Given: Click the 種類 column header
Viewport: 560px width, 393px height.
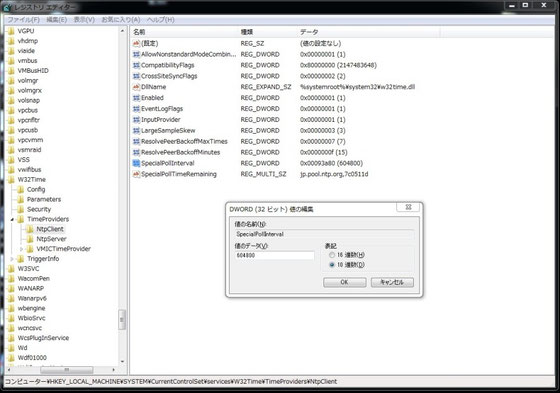Looking at the screenshot, I should [267, 32].
